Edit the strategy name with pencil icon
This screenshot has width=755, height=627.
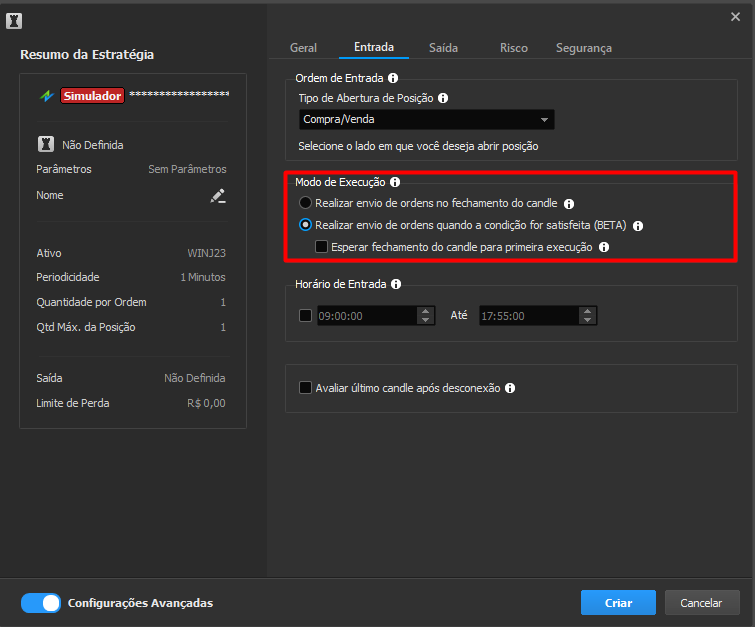point(218,196)
